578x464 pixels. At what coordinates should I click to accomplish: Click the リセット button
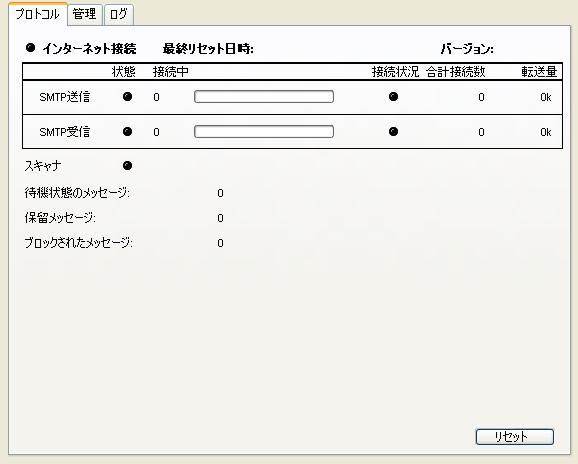(x=515, y=437)
